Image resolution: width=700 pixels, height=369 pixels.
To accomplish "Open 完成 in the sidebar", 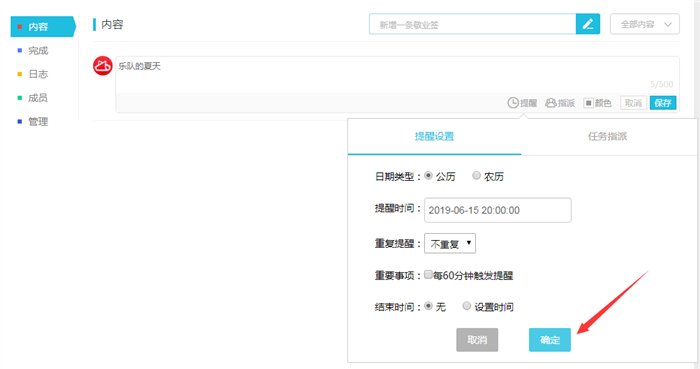I will tap(38, 50).
